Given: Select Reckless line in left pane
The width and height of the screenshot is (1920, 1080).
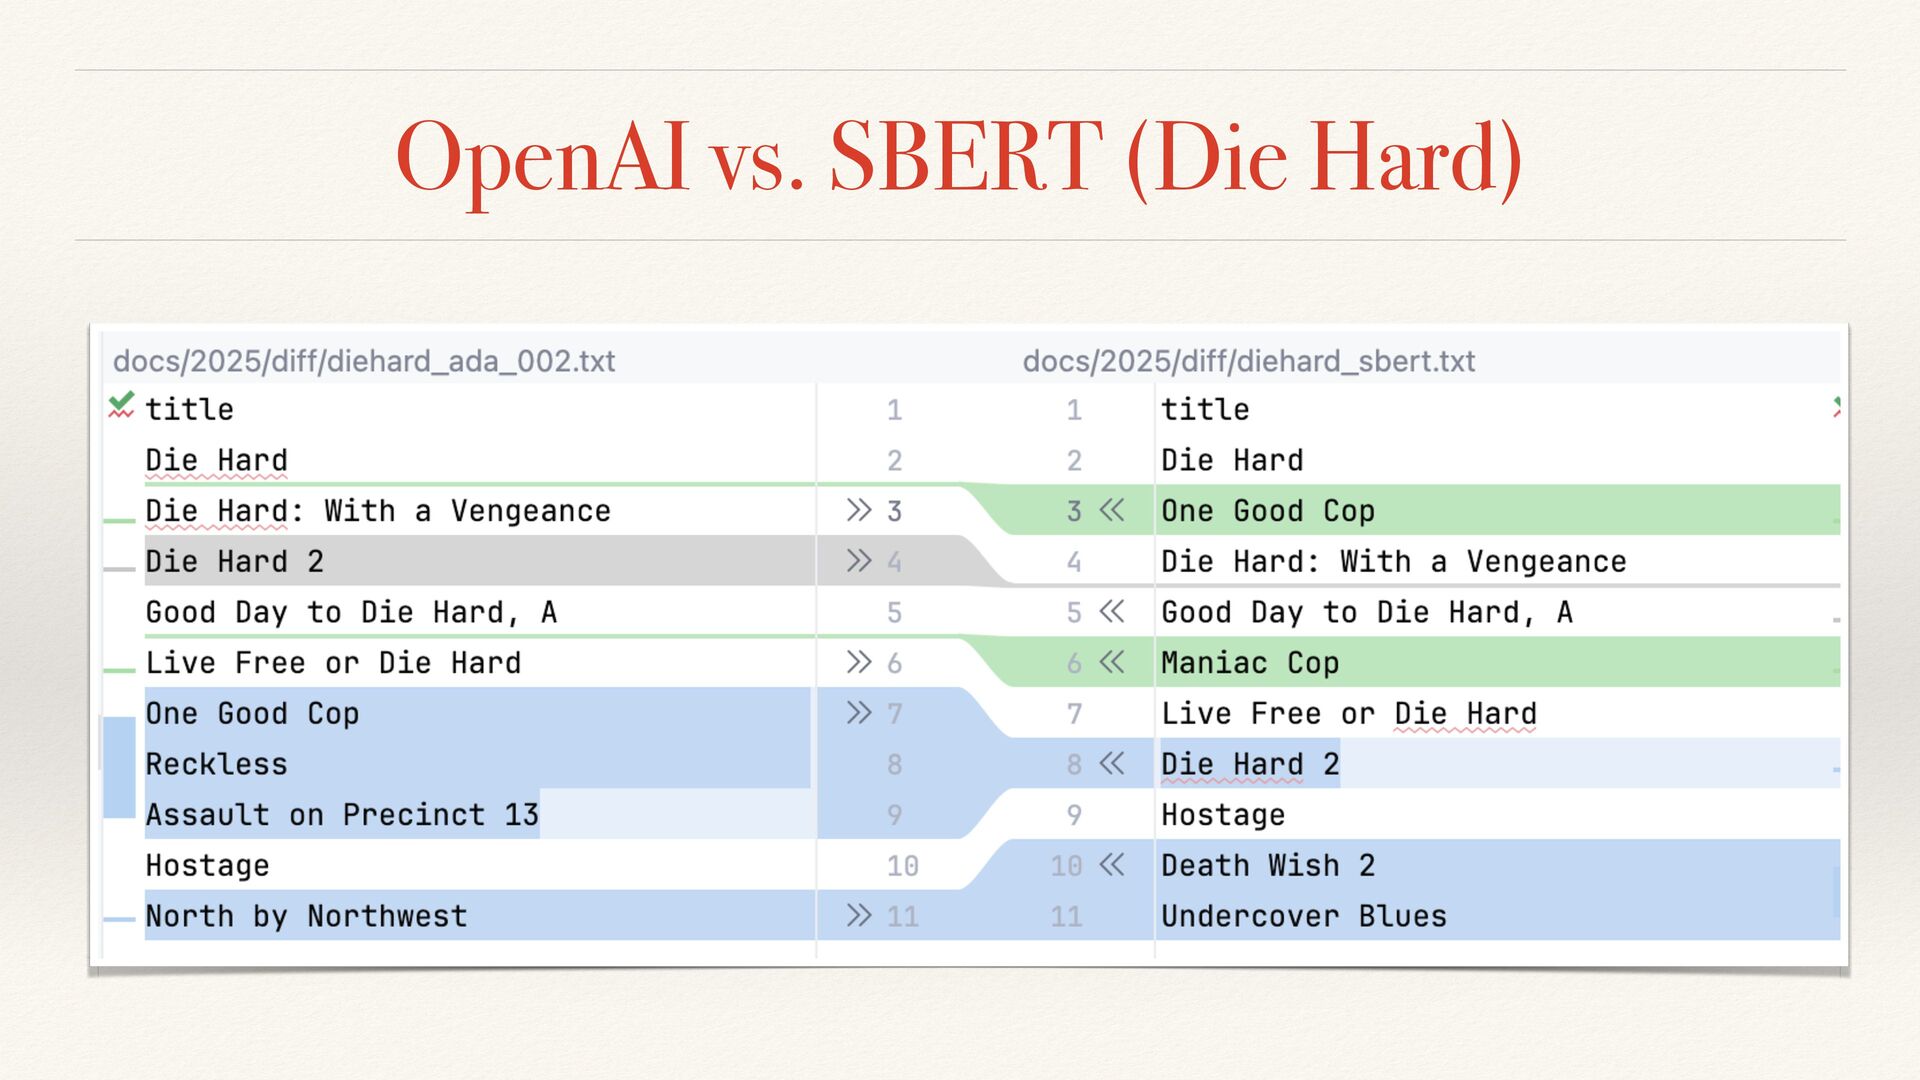Looking at the screenshot, I should point(216,764).
